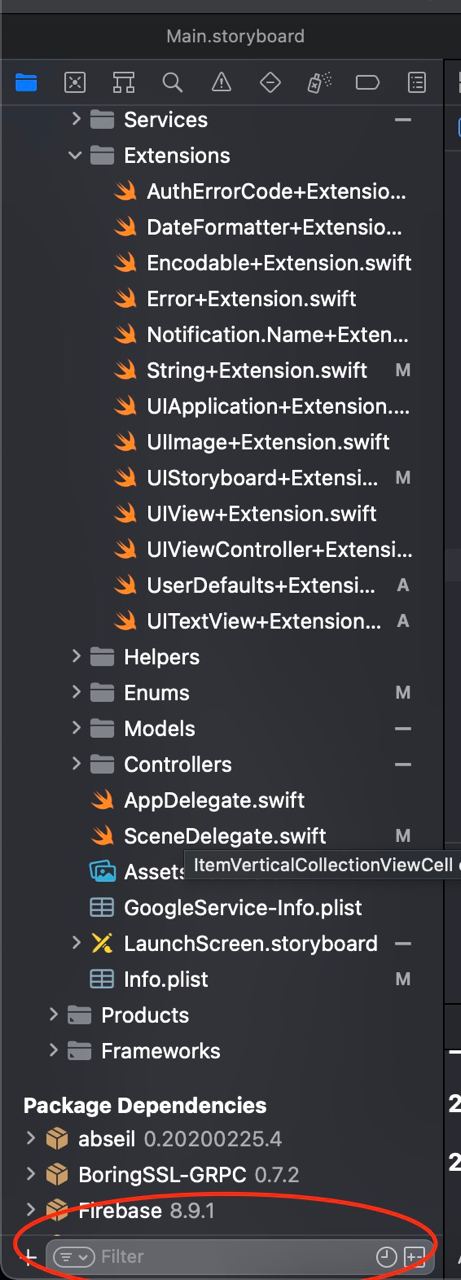Open the Find navigator magnifier
Image resolution: width=461 pixels, height=1280 pixels.
click(x=172, y=83)
